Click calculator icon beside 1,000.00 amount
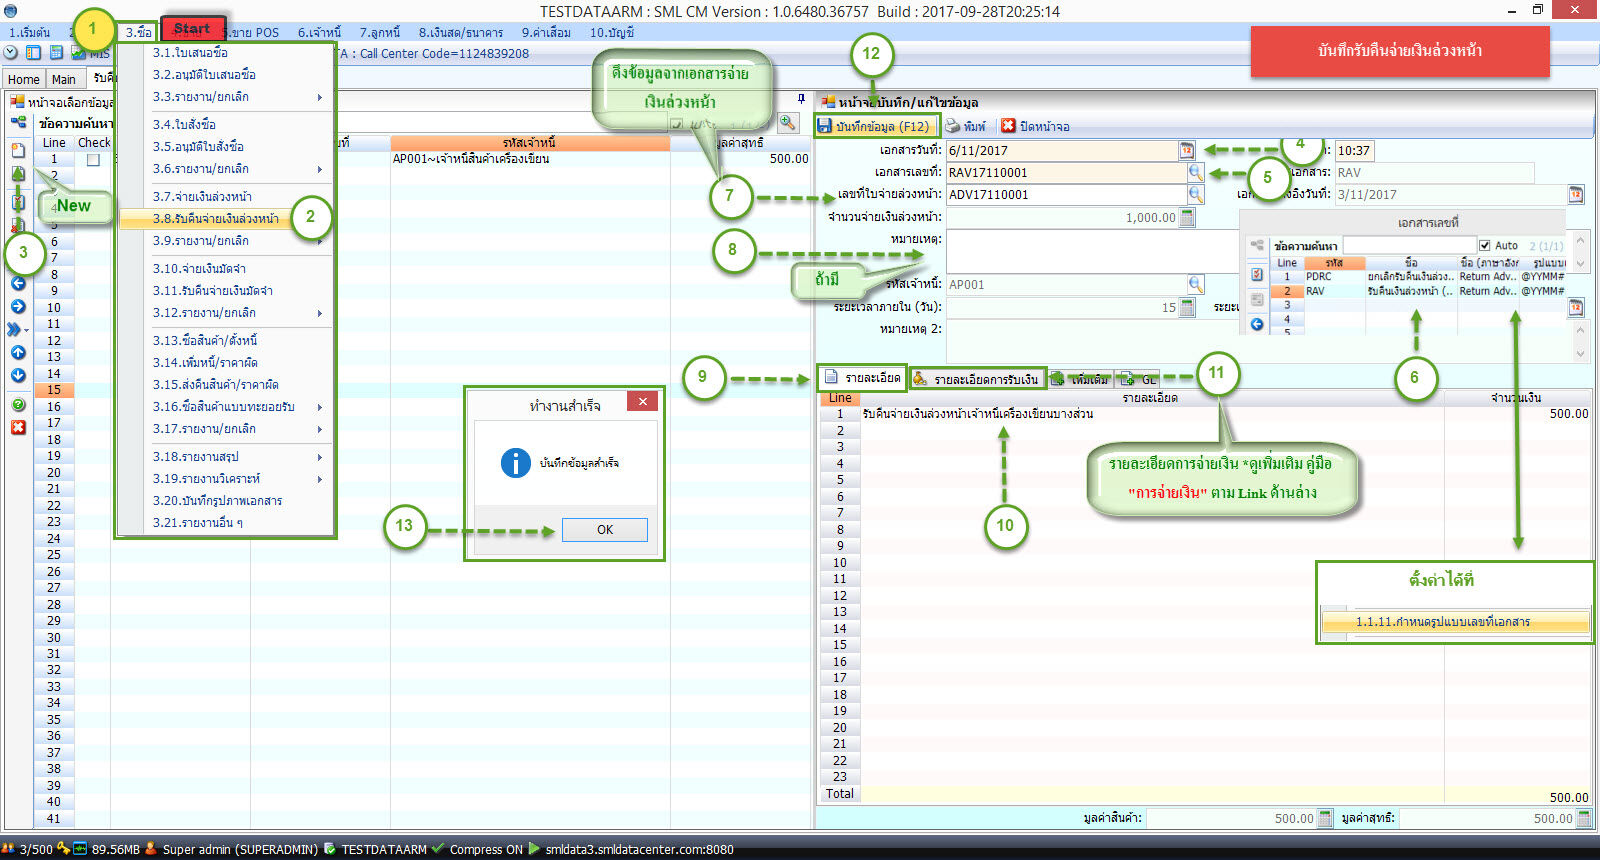Image resolution: width=1600 pixels, height=860 pixels. 1187,217
